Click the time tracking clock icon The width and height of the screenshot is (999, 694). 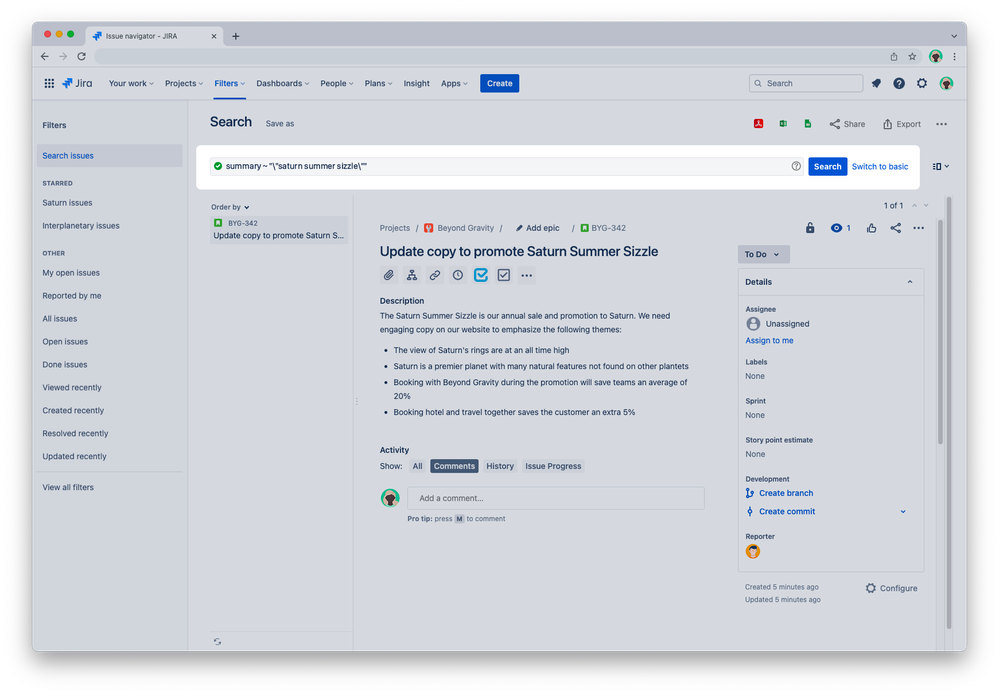click(x=457, y=275)
